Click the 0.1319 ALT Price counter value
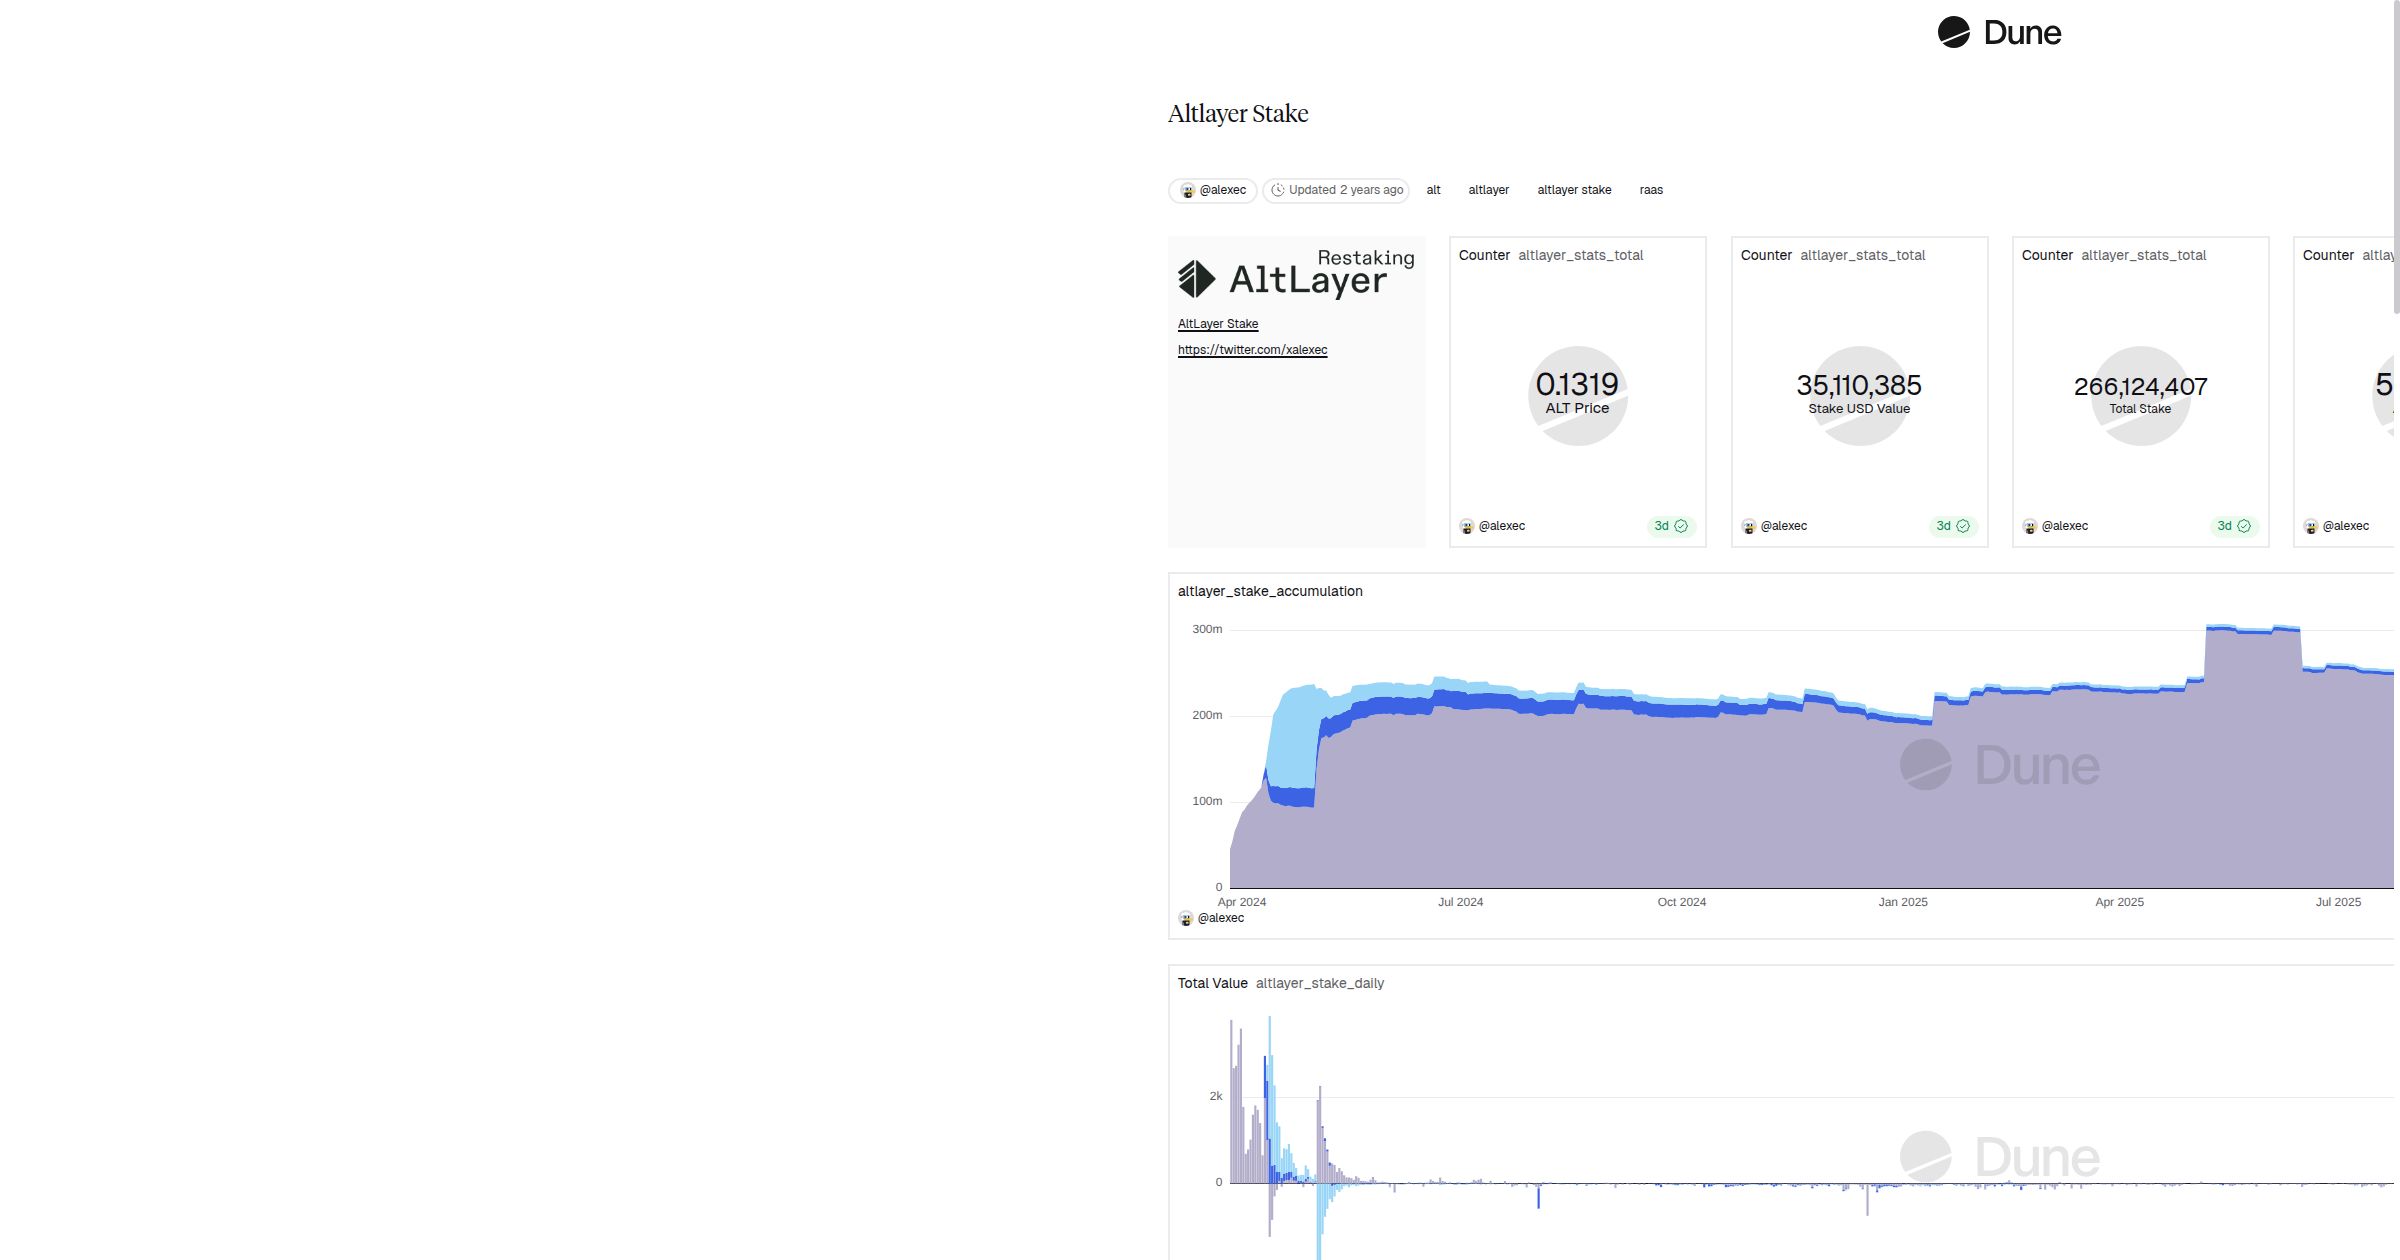 coord(1577,384)
